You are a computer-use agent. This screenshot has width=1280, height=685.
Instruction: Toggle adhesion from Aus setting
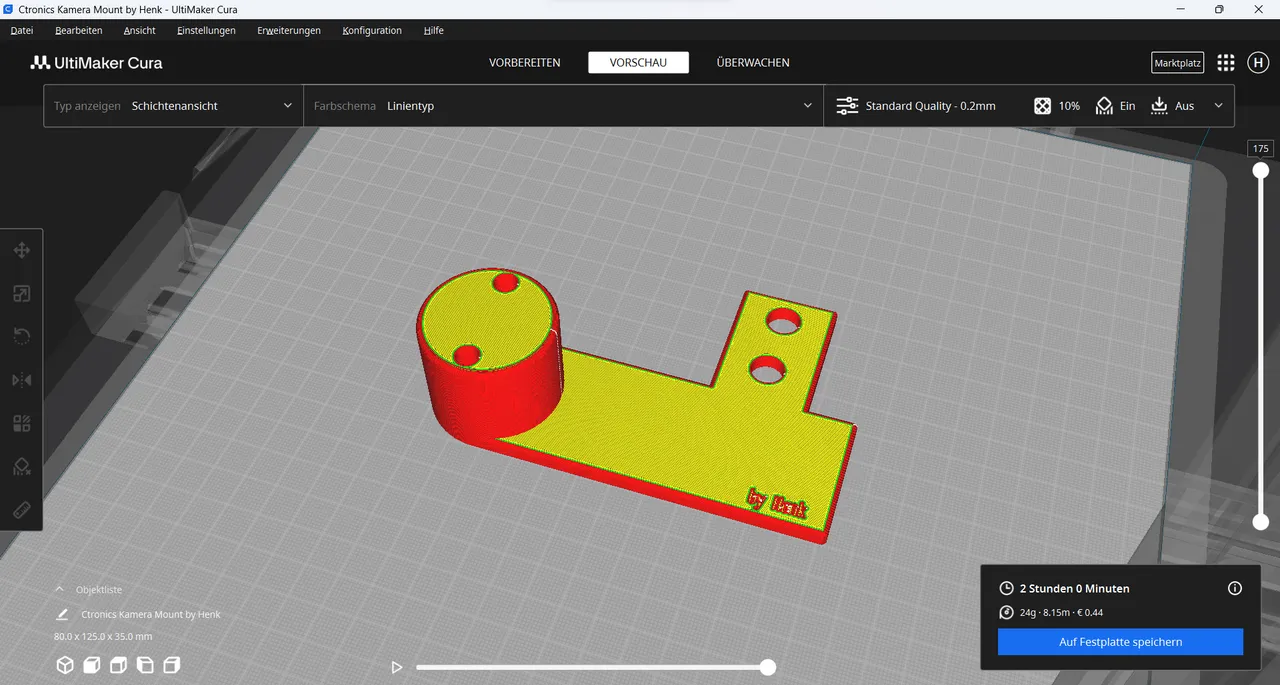pyautogui.click(x=1174, y=105)
